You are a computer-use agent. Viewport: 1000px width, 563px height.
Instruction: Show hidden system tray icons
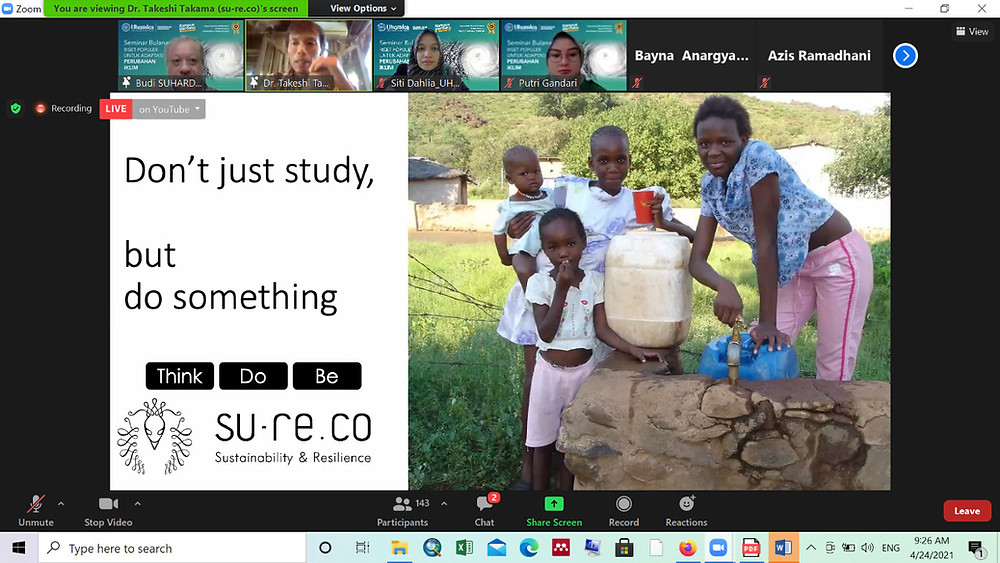click(811, 548)
